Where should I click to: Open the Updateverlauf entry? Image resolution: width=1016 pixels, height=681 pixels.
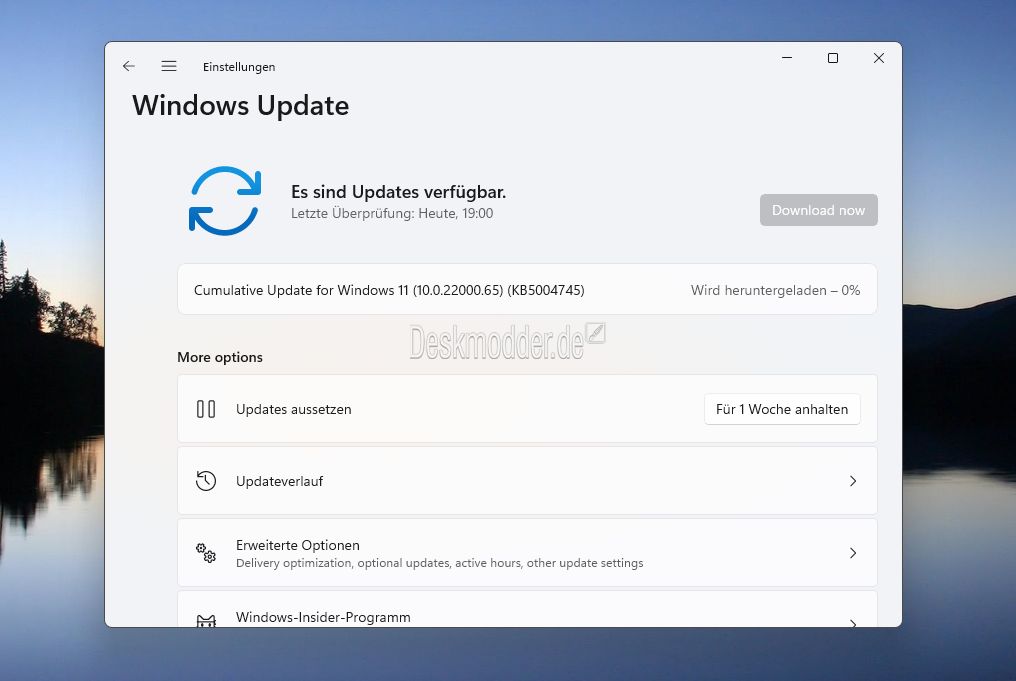pos(527,481)
